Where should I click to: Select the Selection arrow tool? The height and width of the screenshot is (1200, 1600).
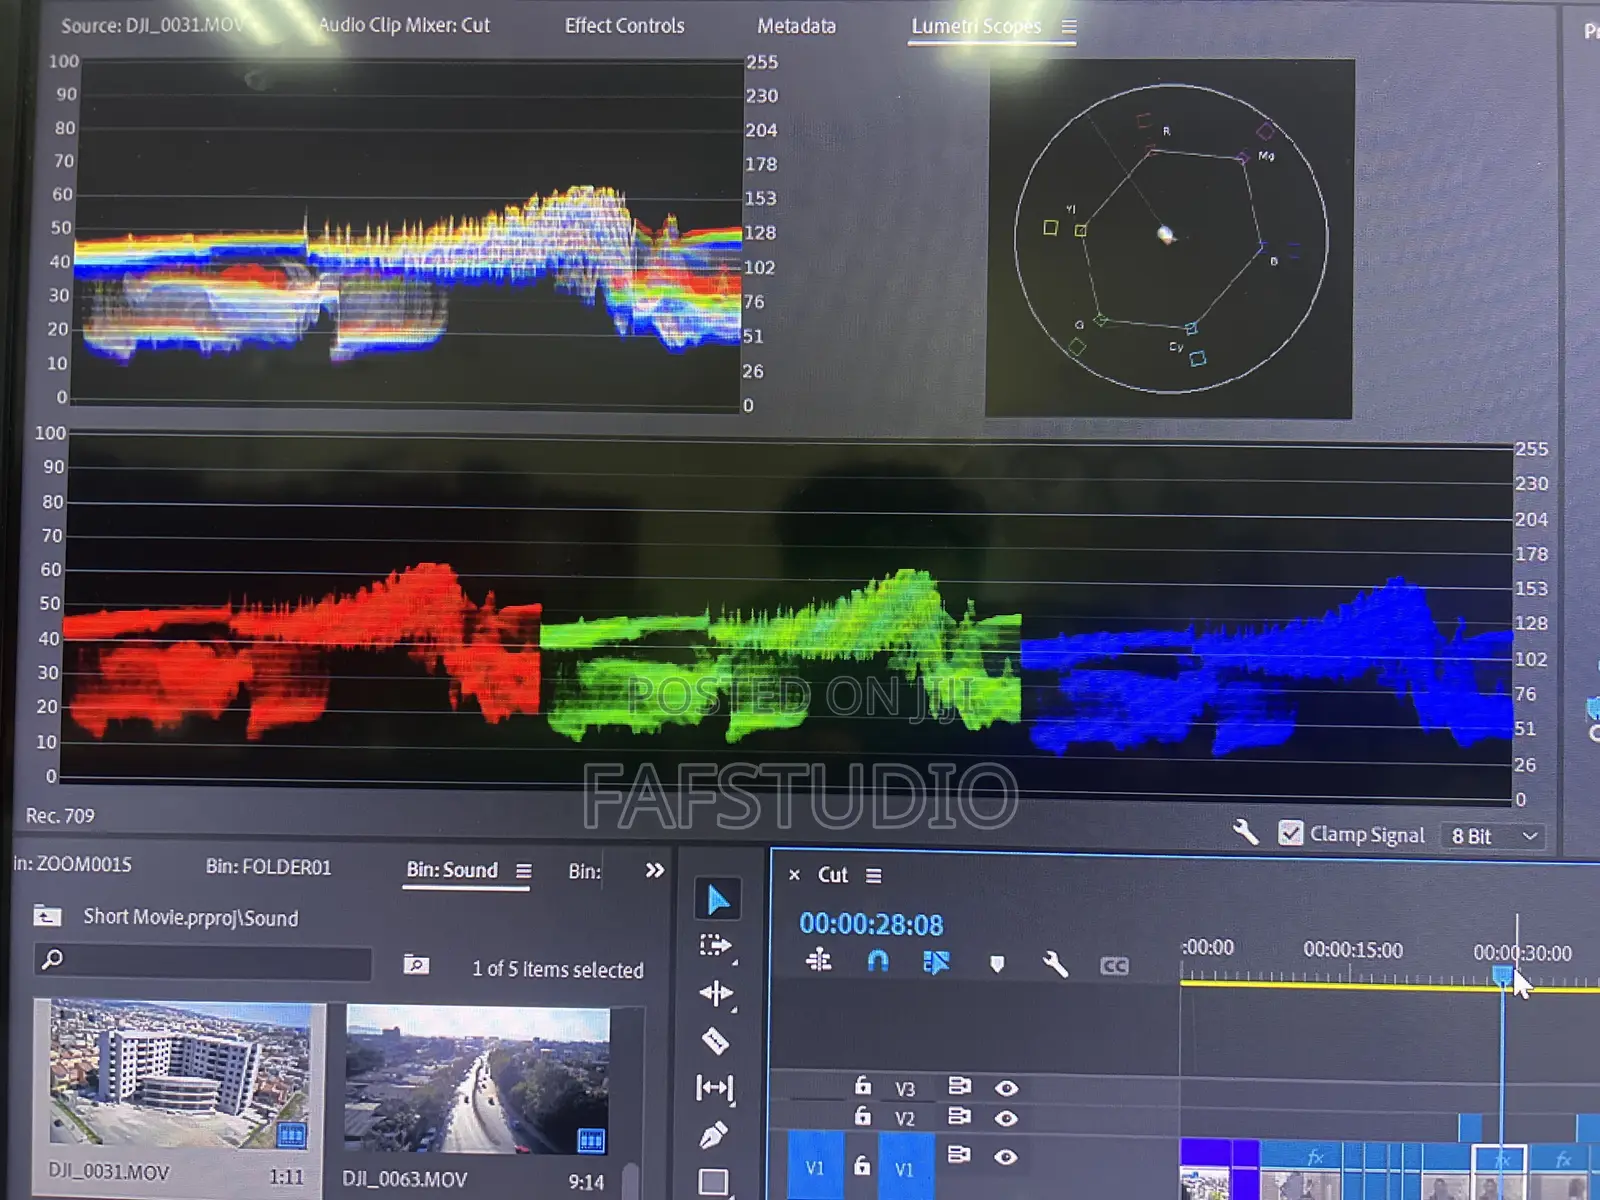[x=717, y=900]
